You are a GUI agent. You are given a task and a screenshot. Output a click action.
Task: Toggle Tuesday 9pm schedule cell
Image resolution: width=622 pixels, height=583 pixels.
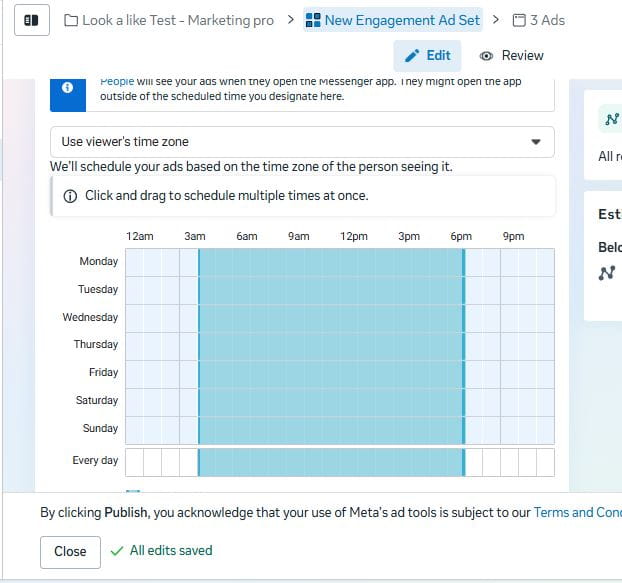509,291
